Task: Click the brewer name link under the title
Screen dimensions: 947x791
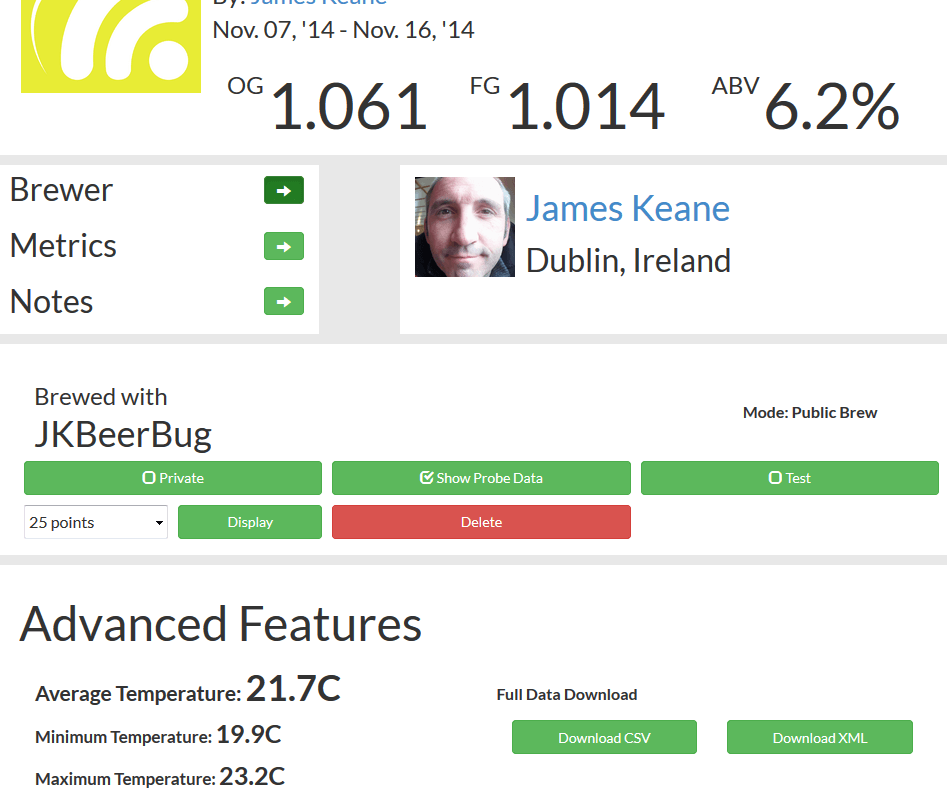Action: click(318, 2)
